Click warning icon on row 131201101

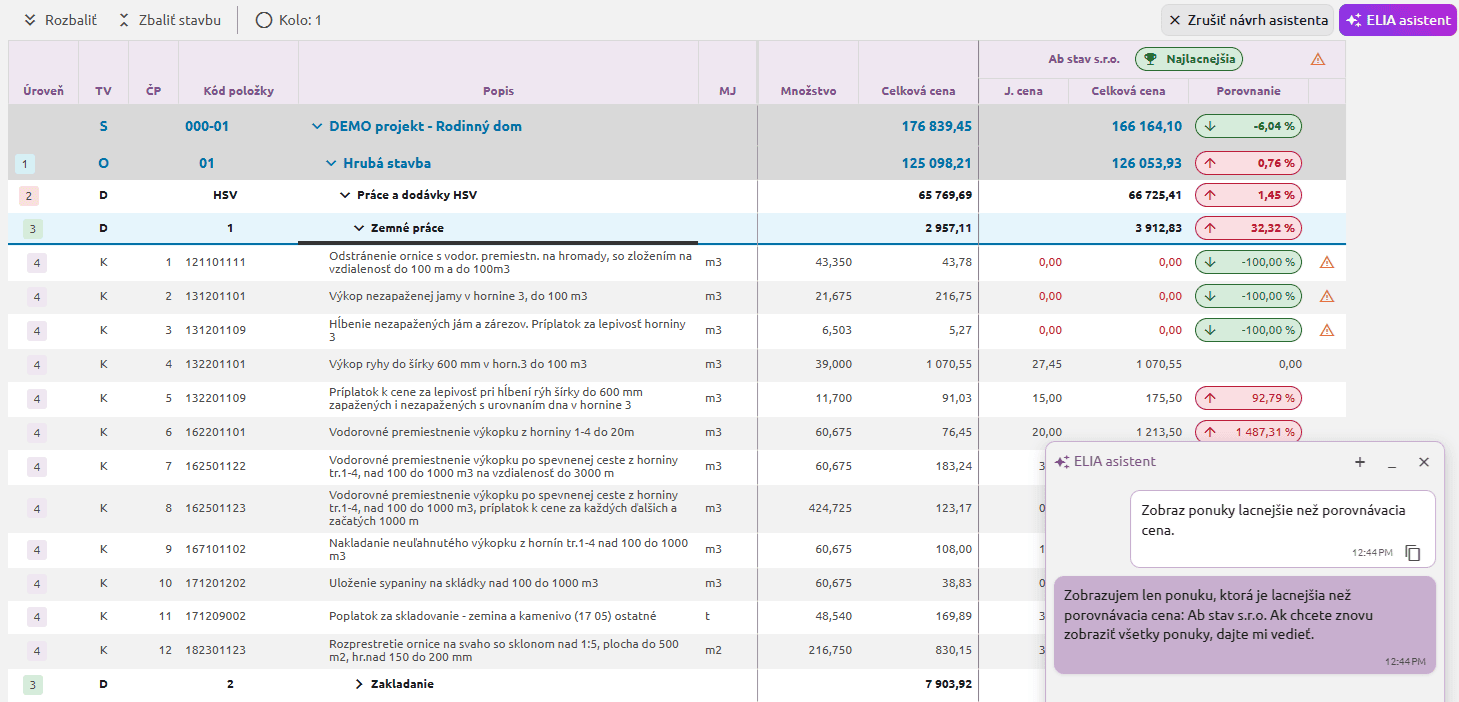pyautogui.click(x=1327, y=296)
